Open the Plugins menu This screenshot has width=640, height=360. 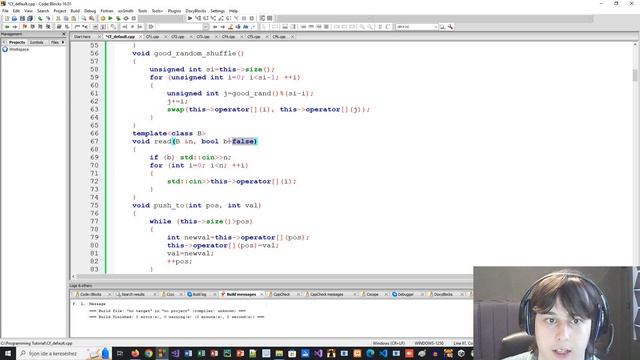click(x=174, y=11)
